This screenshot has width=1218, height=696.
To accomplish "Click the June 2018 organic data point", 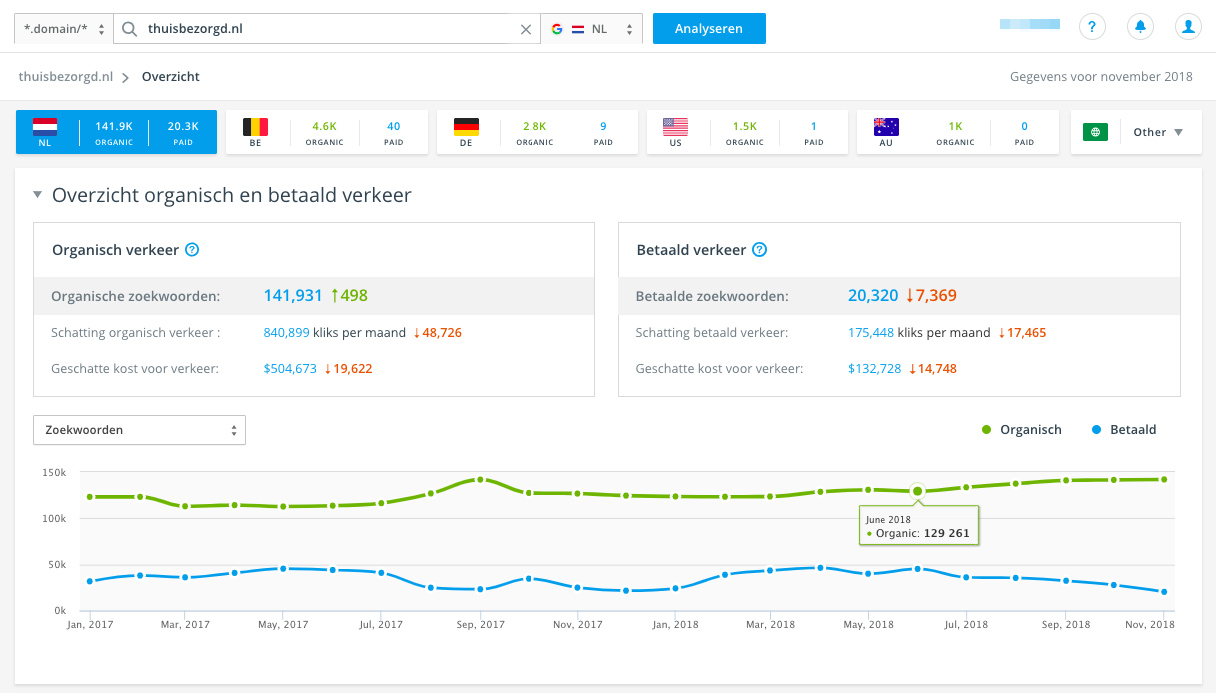I will coord(917,491).
